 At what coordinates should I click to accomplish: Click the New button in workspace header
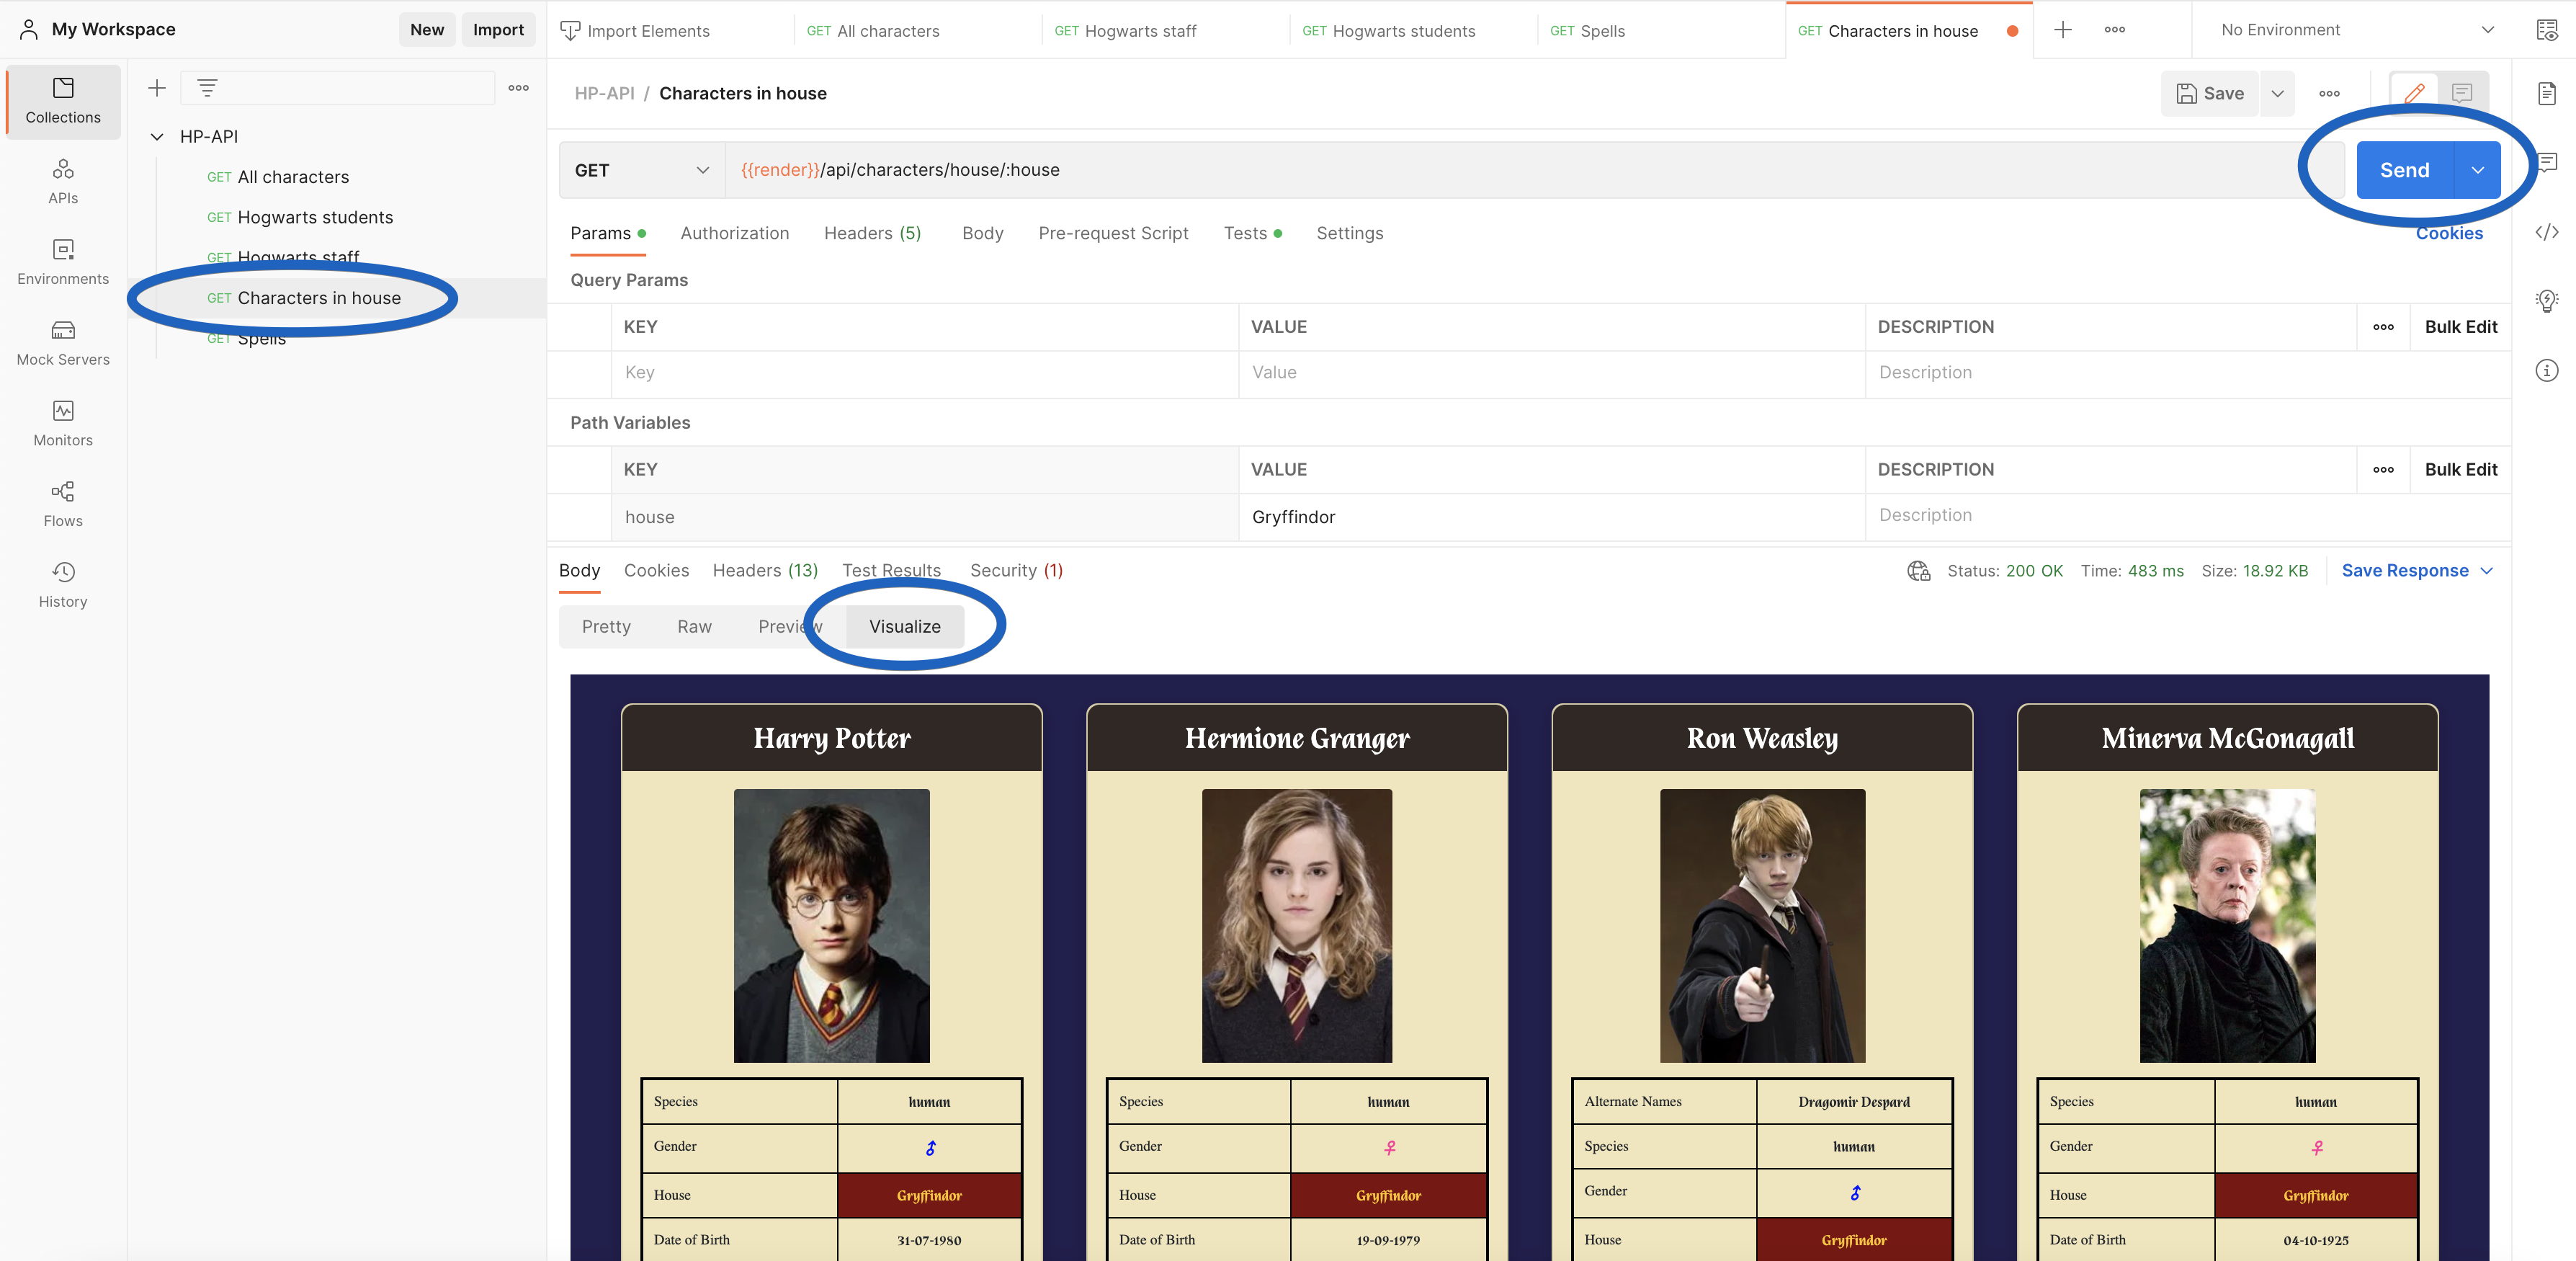[x=427, y=30]
